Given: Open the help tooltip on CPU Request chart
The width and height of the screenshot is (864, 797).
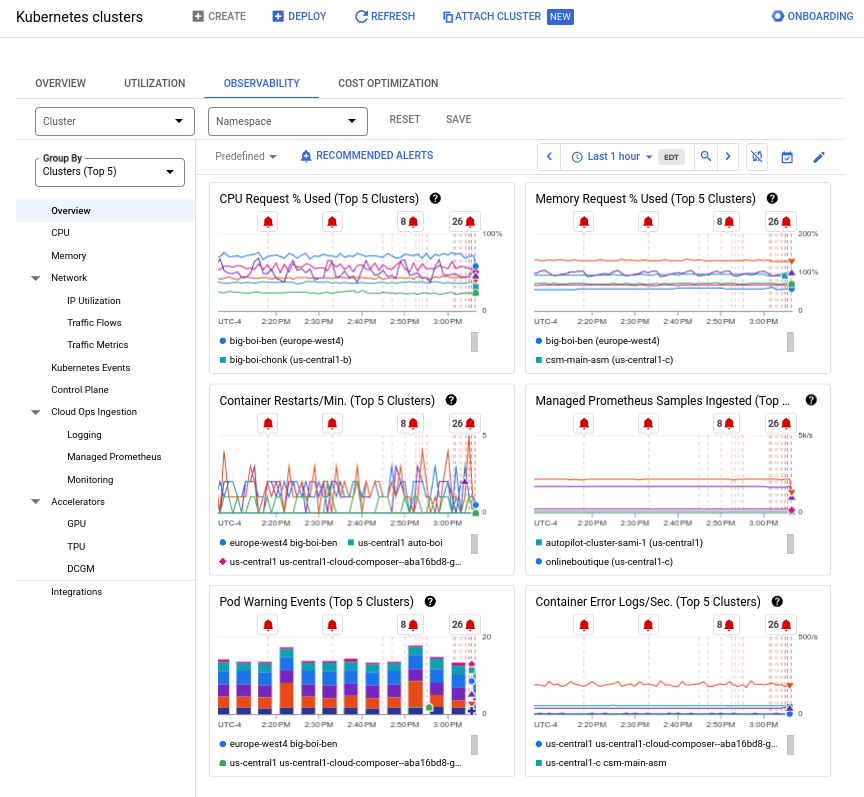Looking at the screenshot, I should (435, 198).
